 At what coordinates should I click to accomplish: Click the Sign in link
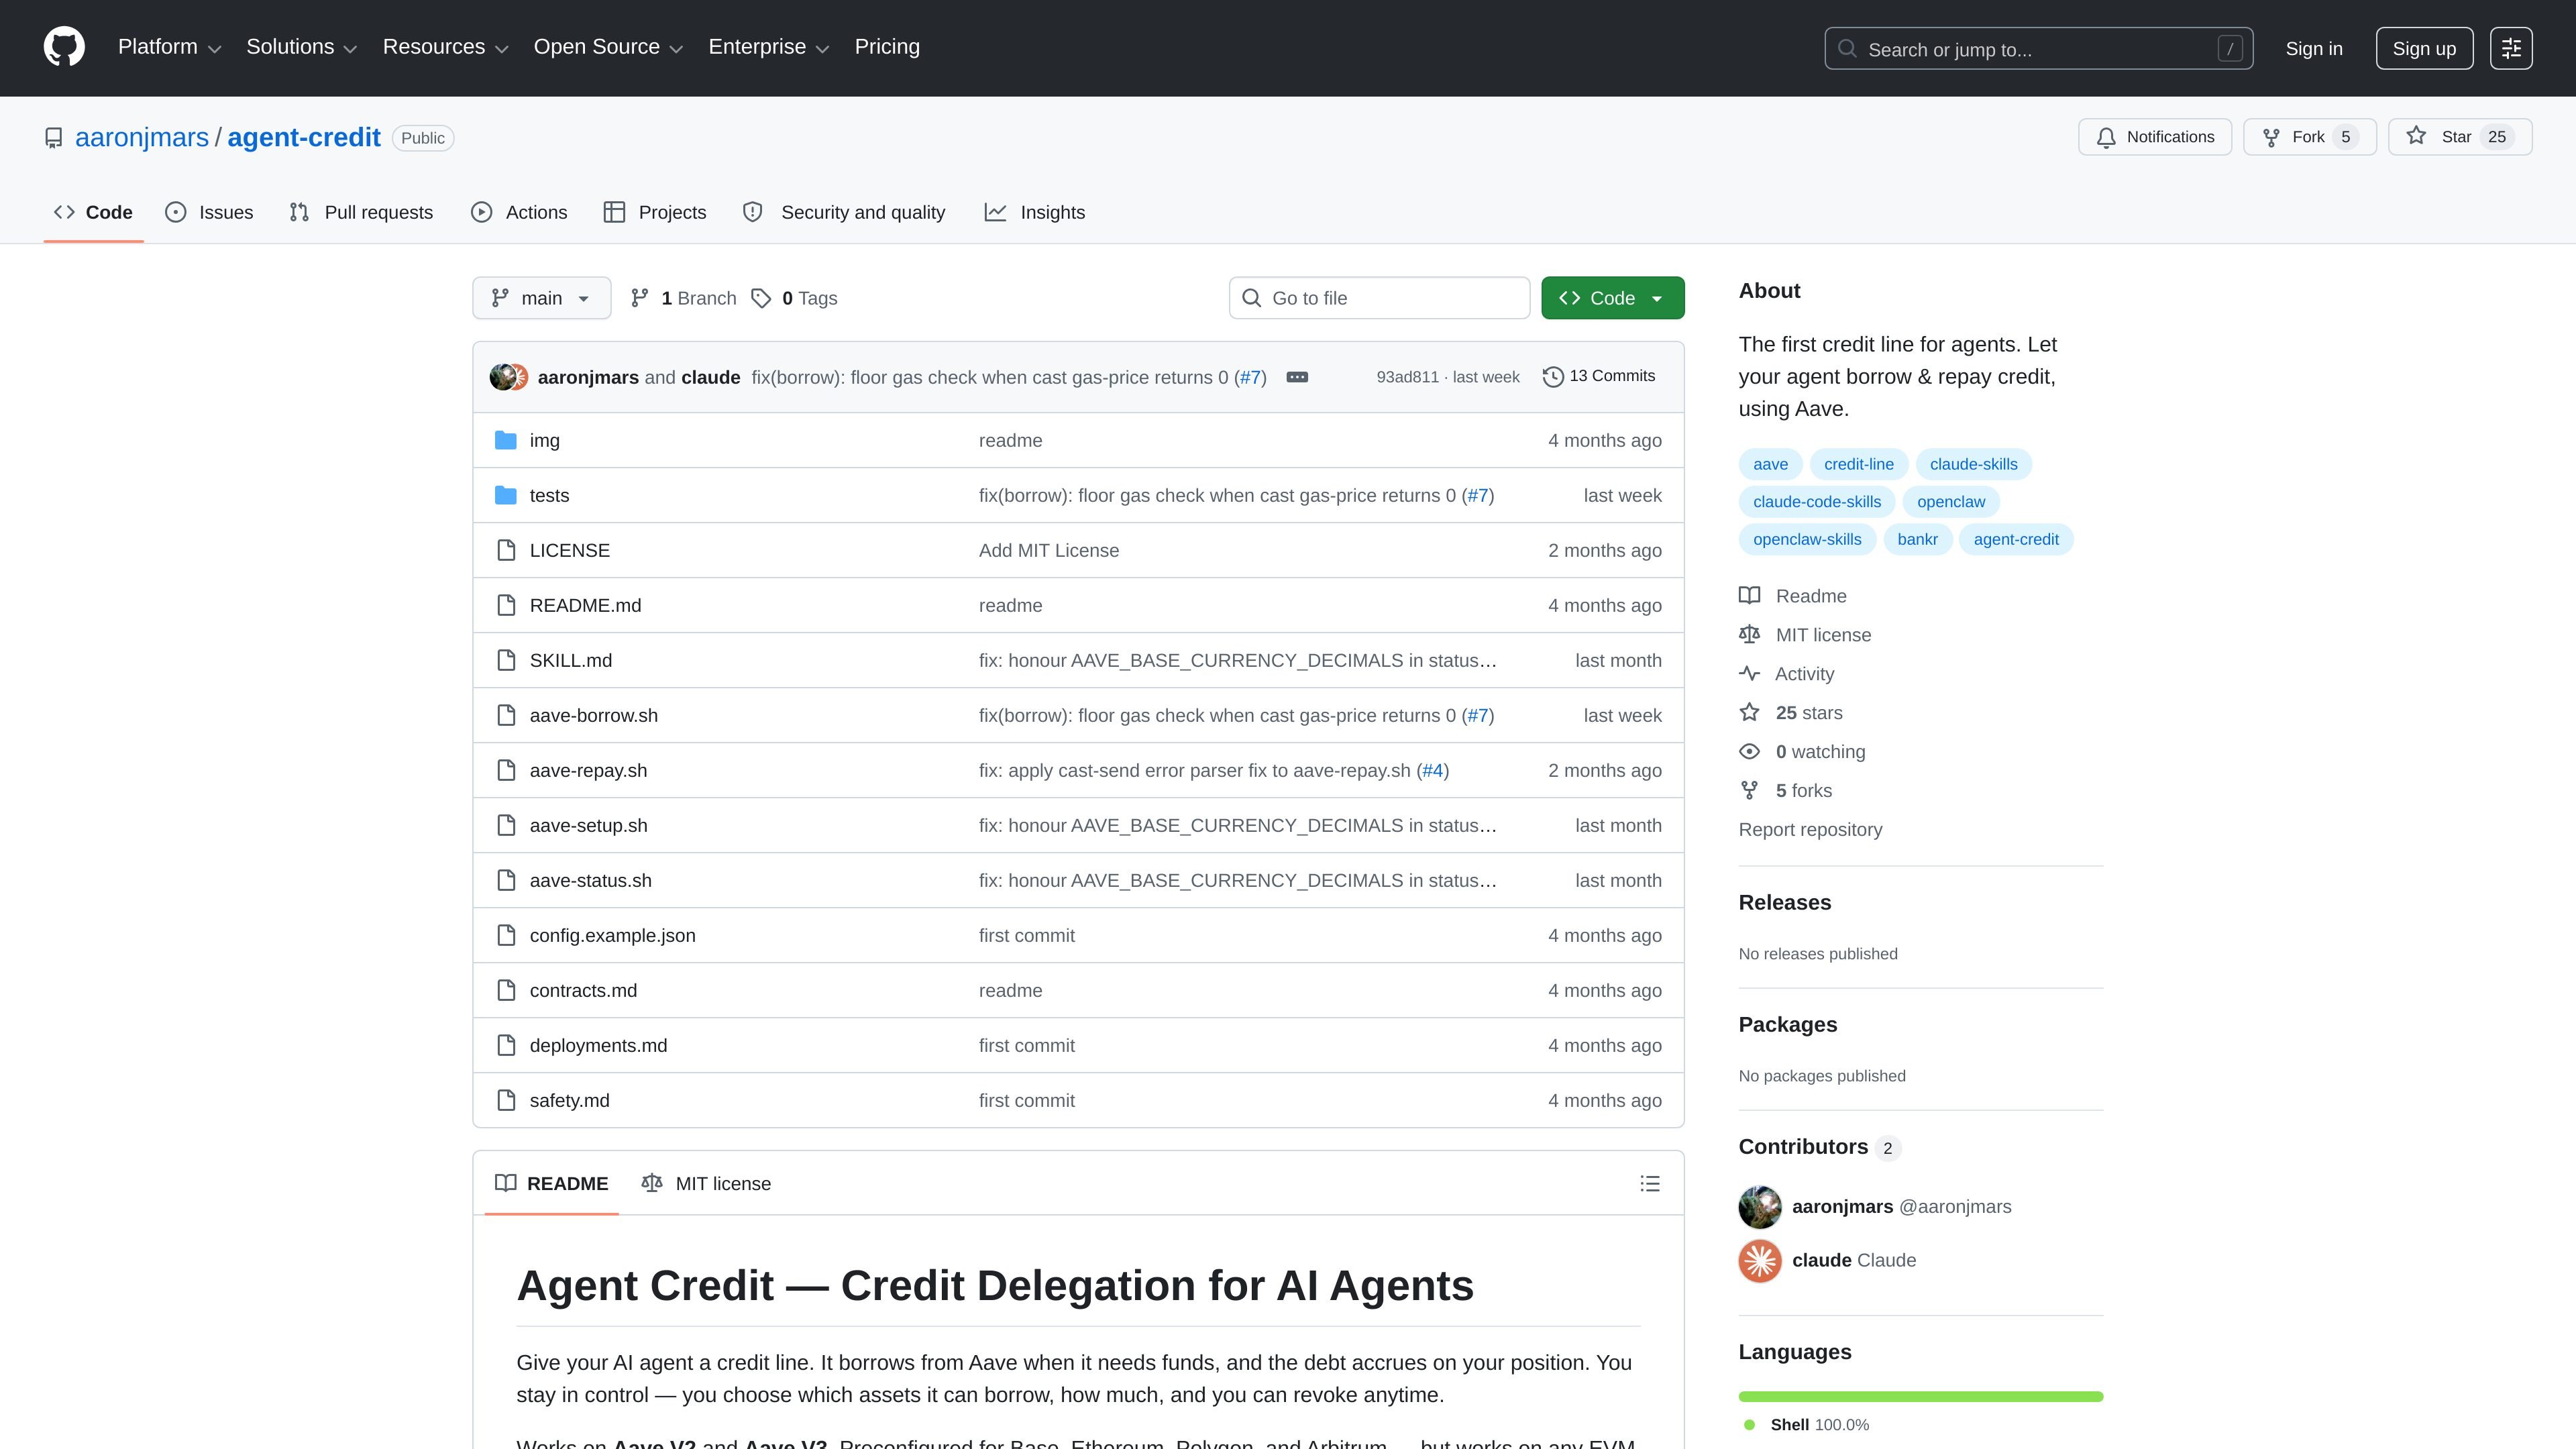2313,49
